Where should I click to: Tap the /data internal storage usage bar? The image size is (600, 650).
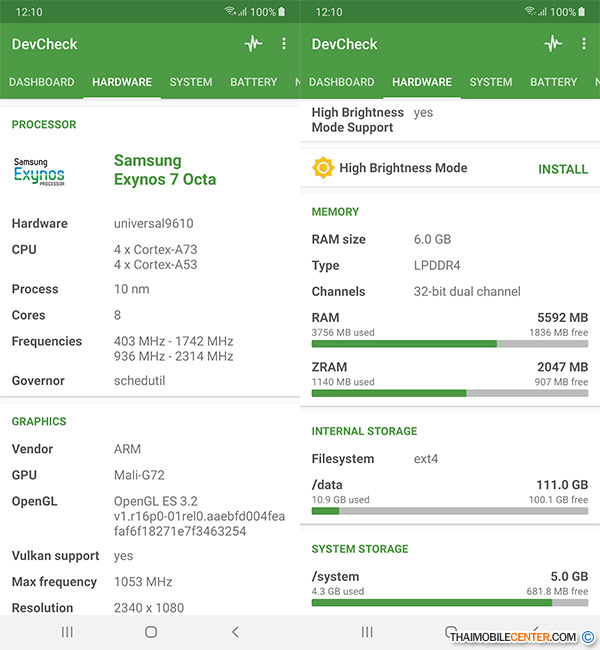pos(449,510)
